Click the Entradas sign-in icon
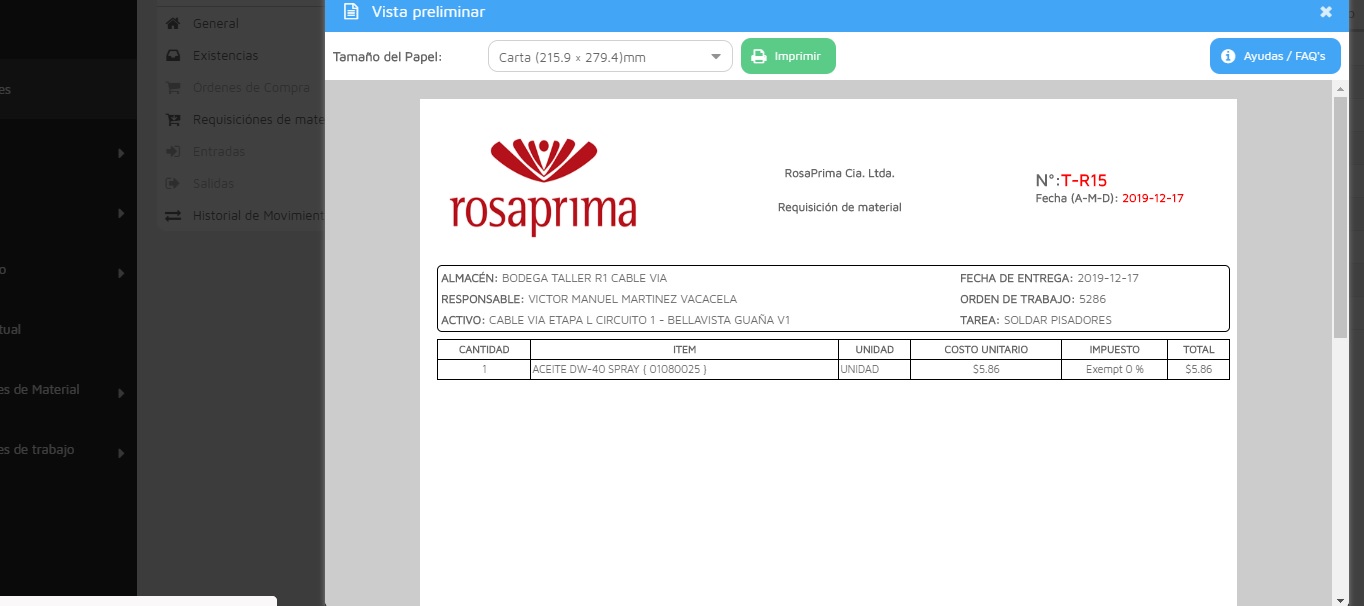Image resolution: width=1364 pixels, height=606 pixels. (173, 151)
